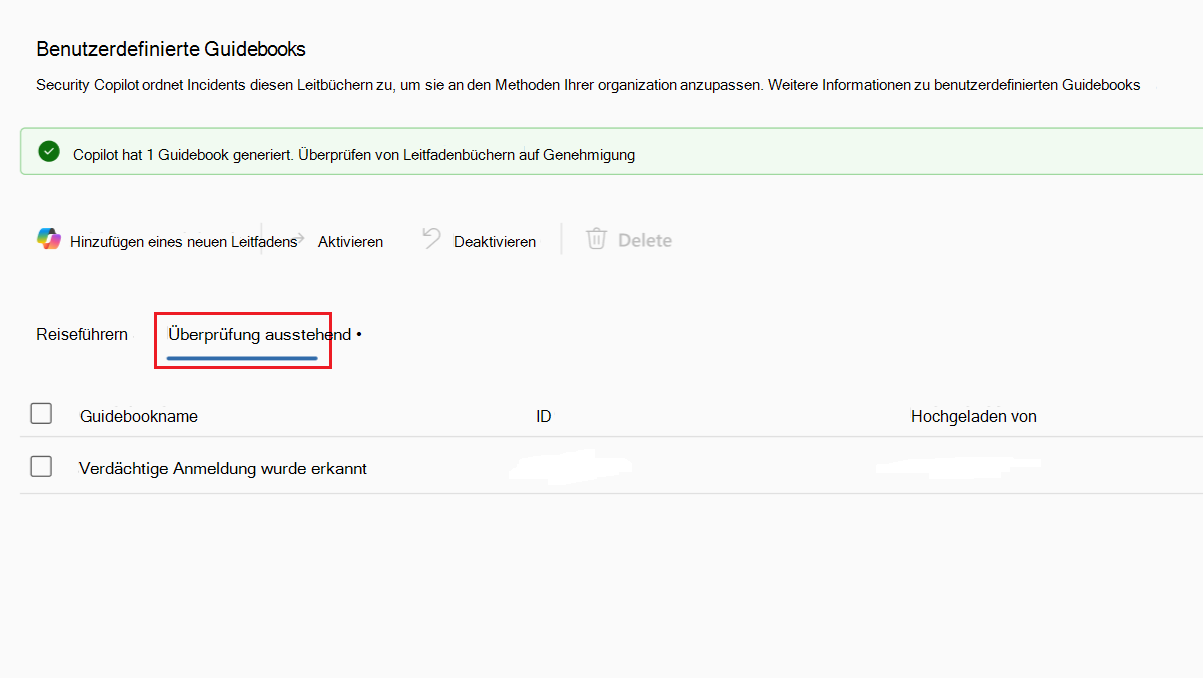1203x678 pixels.
Task: Open the guidebook 'Verdächtige Anmeldung wurde erkannt'
Action: point(222,466)
